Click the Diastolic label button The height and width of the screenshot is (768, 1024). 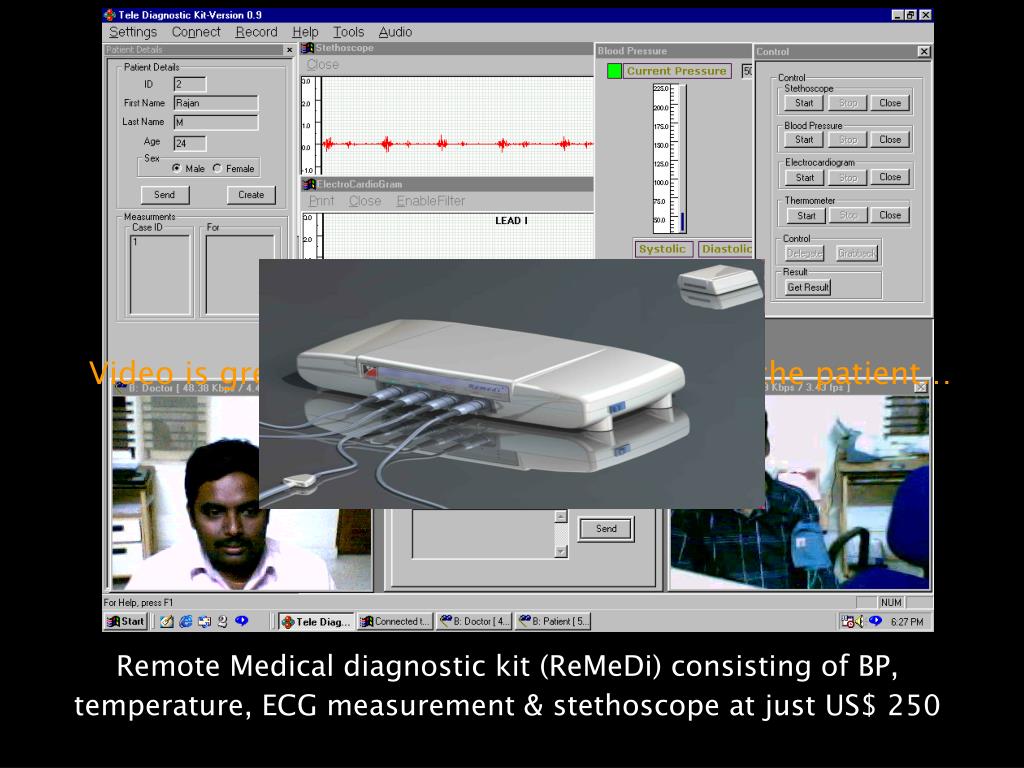pos(726,249)
